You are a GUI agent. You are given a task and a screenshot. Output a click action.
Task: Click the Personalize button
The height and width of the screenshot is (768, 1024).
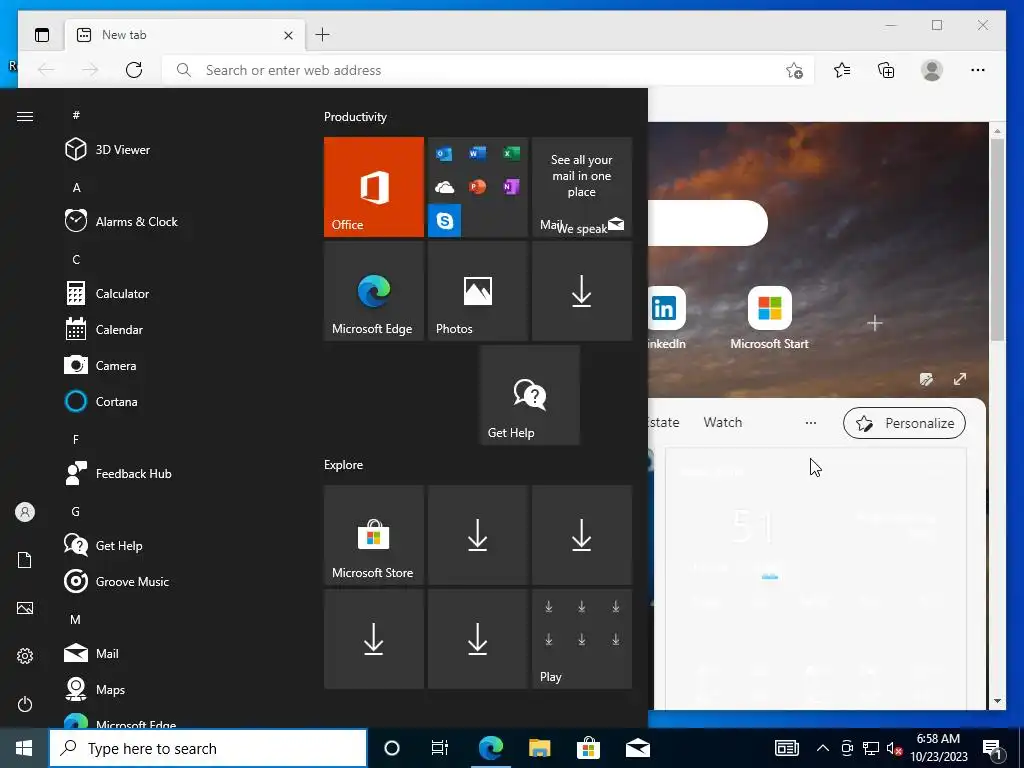[x=904, y=423]
